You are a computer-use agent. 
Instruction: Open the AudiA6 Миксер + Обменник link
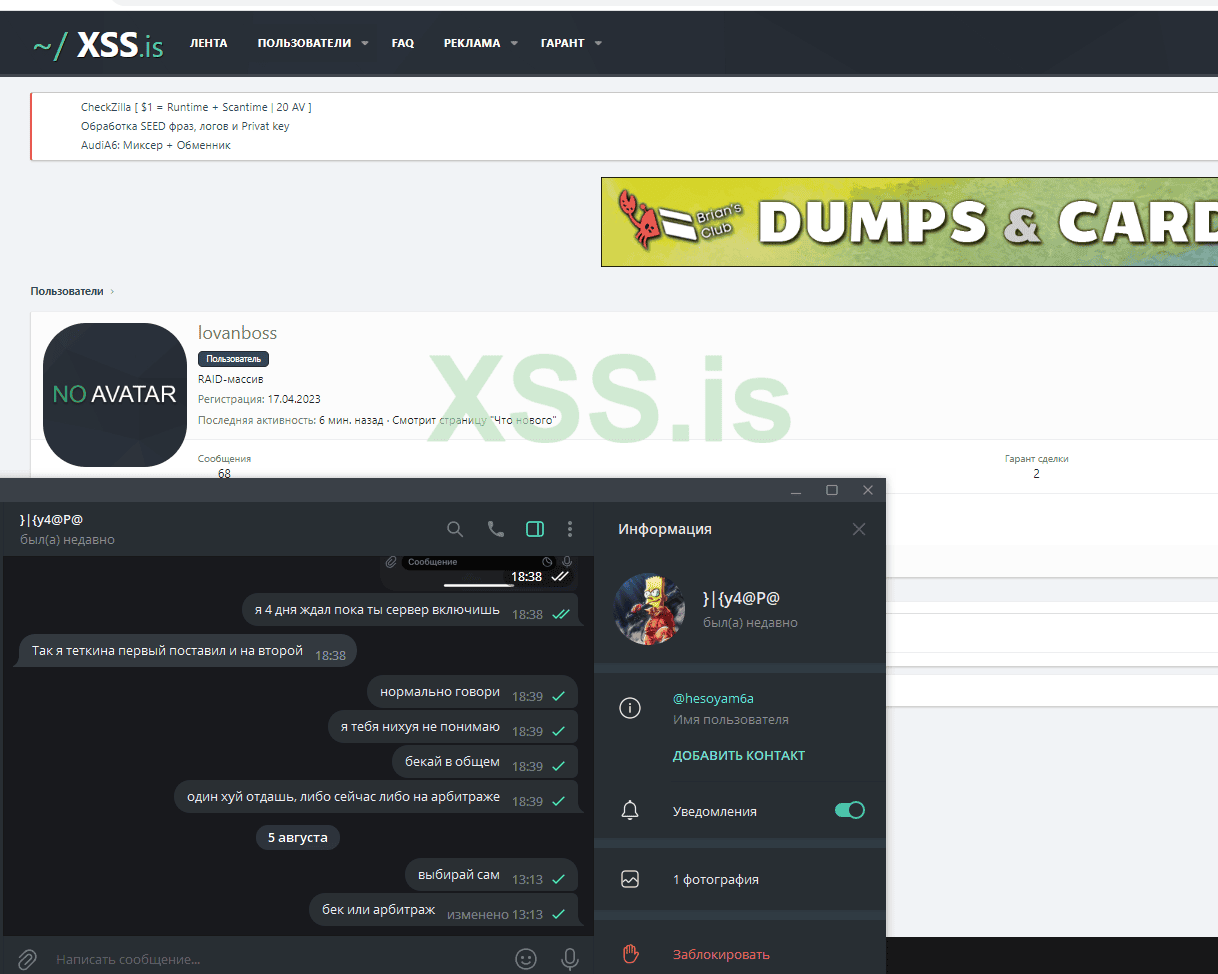(x=156, y=145)
